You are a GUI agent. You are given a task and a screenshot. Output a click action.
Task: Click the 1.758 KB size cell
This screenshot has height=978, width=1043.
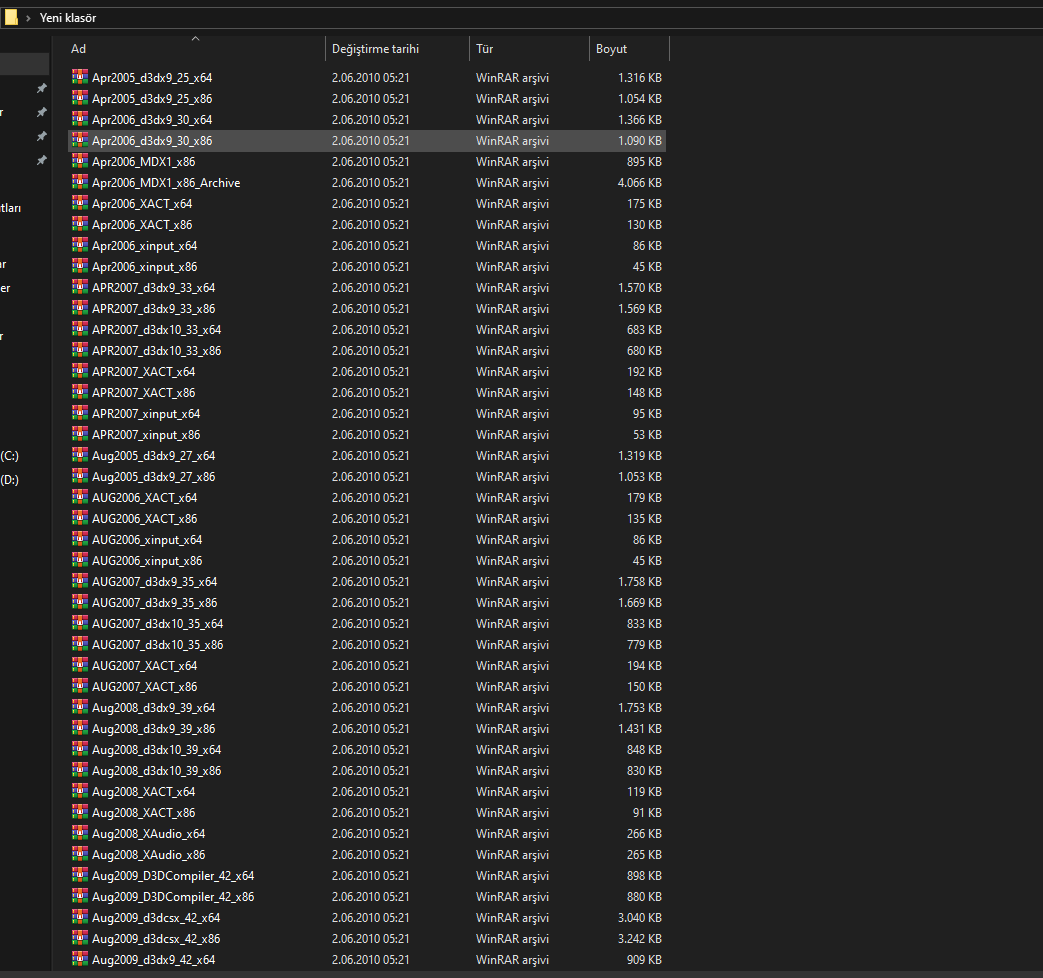coord(640,581)
